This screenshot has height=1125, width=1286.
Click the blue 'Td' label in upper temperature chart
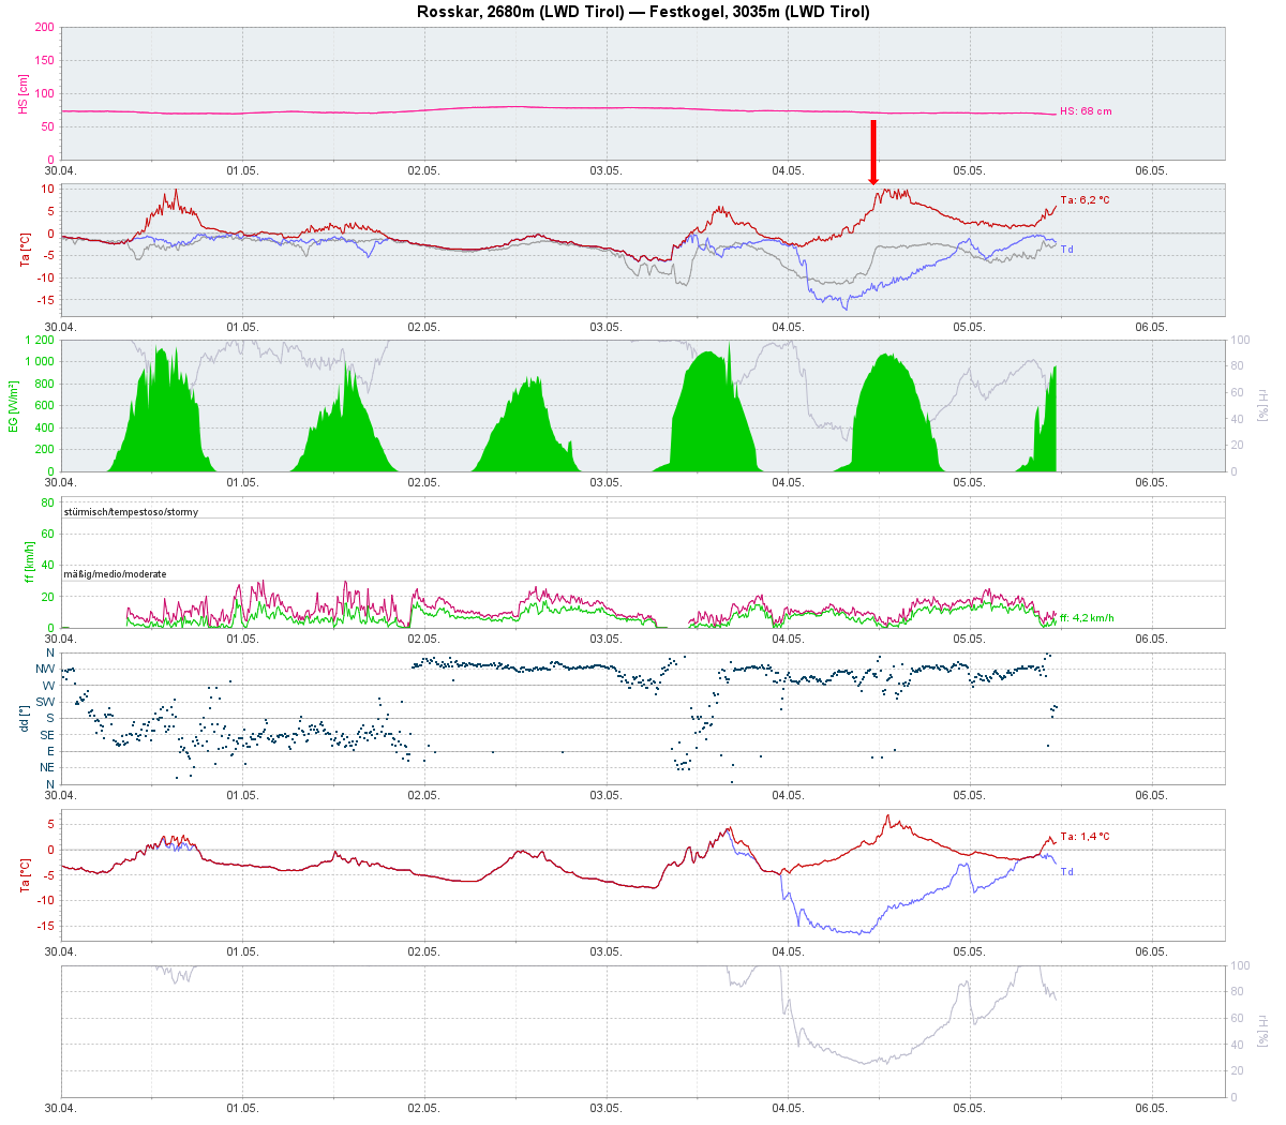click(x=1067, y=249)
